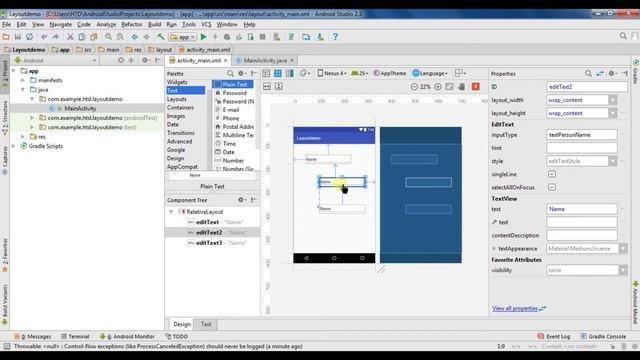The height and width of the screenshot is (360, 640).
Task: Click the expand vertically constraint icon
Action: (279, 87)
